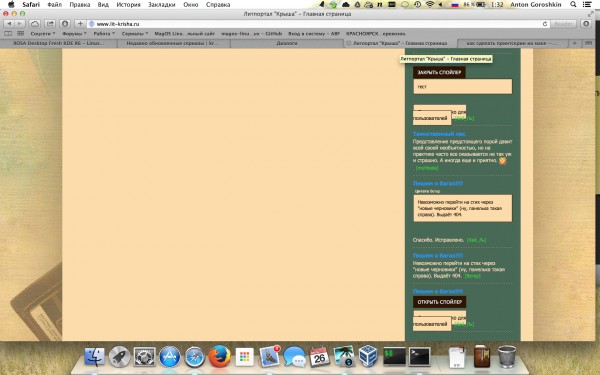Click the Share button in toolbar

coord(50,24)
